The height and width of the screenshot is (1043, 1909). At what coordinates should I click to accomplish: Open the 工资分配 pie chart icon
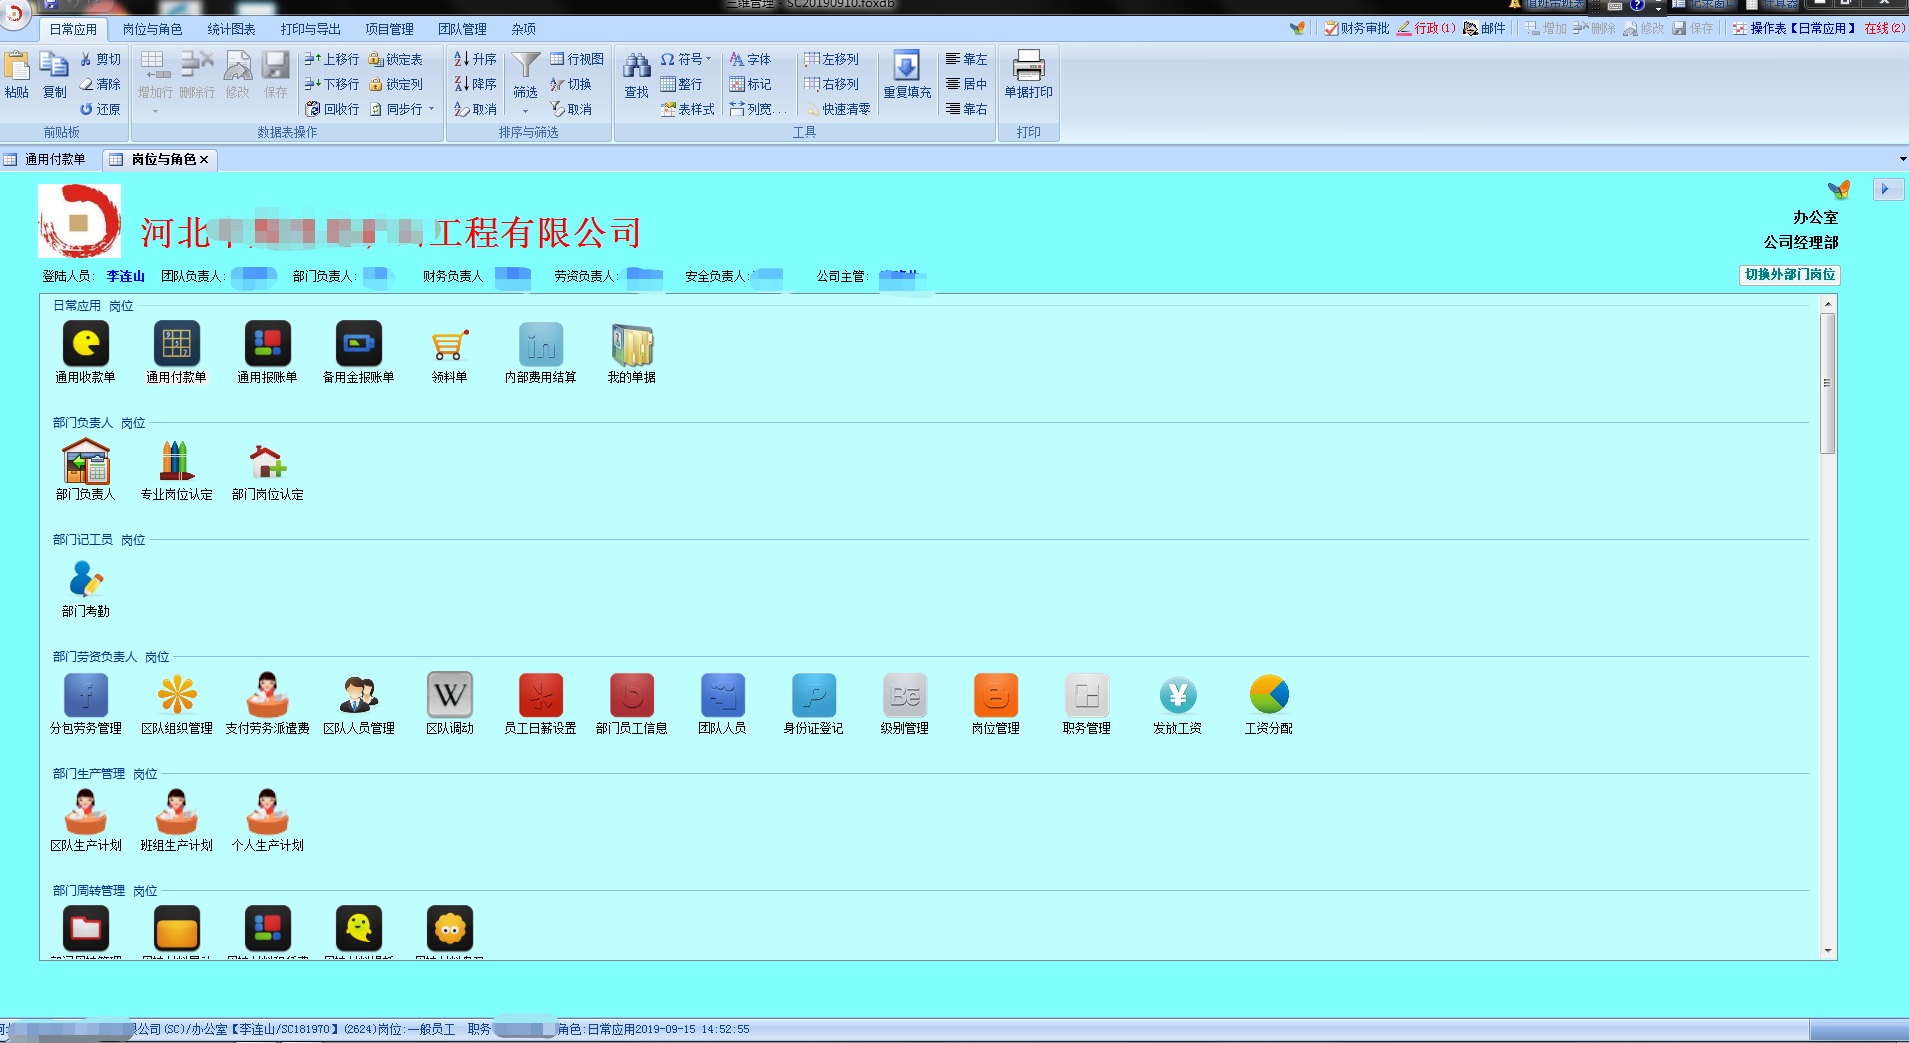(x=1268, y=696)
